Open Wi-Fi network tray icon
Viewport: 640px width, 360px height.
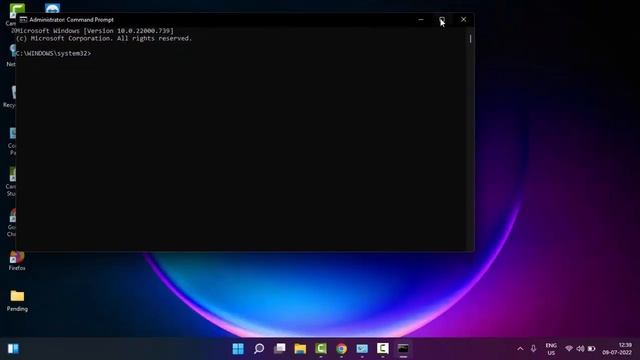pyautogui.click(x=569, y=349)
